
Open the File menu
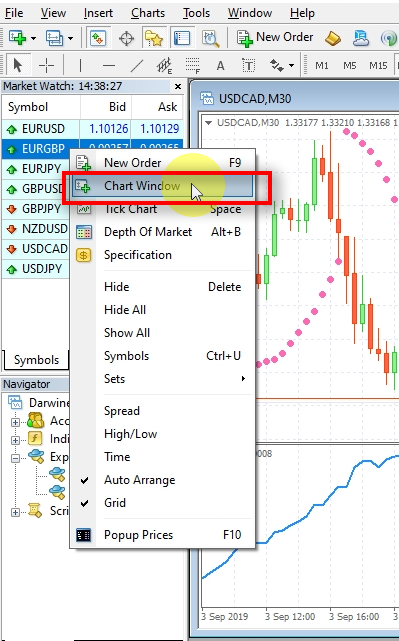tap(14, 13)
